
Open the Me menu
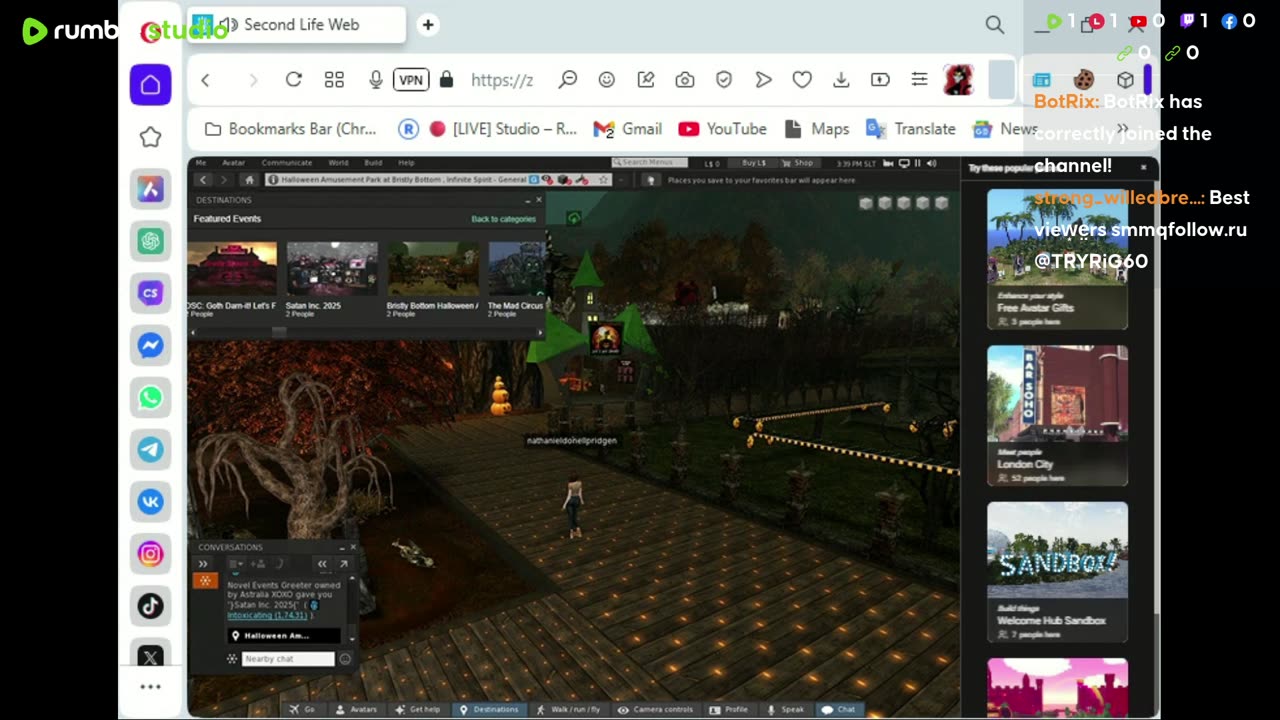[201, 162]
